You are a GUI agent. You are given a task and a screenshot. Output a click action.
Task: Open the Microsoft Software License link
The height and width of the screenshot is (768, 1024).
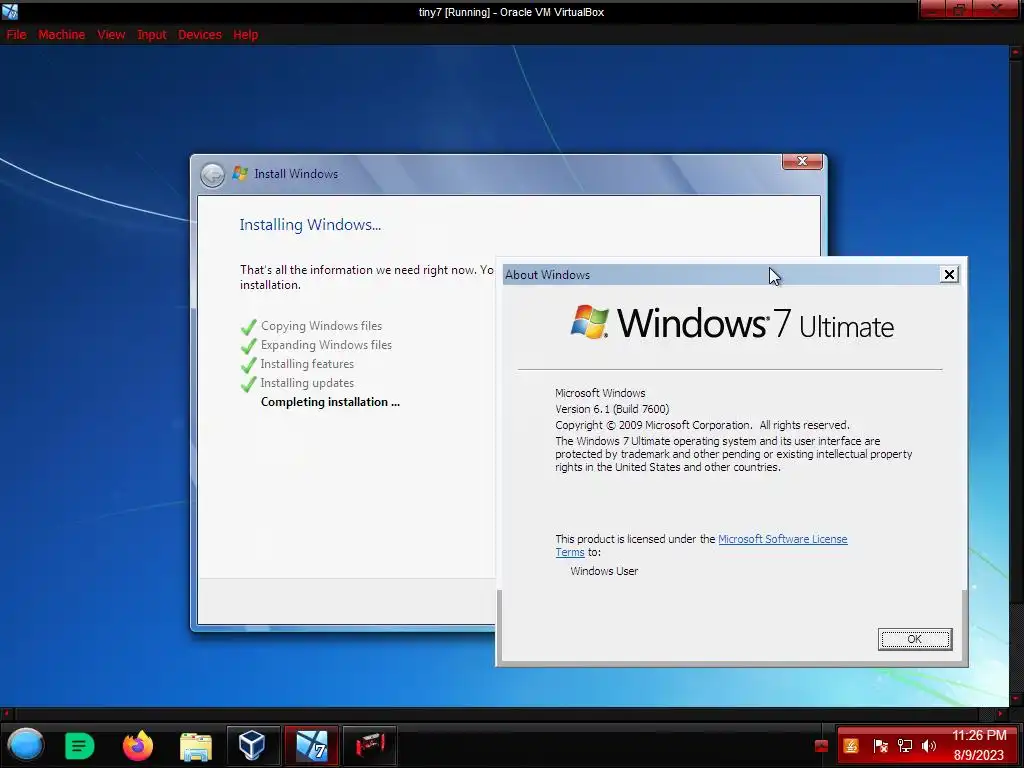tap(782, 539)
